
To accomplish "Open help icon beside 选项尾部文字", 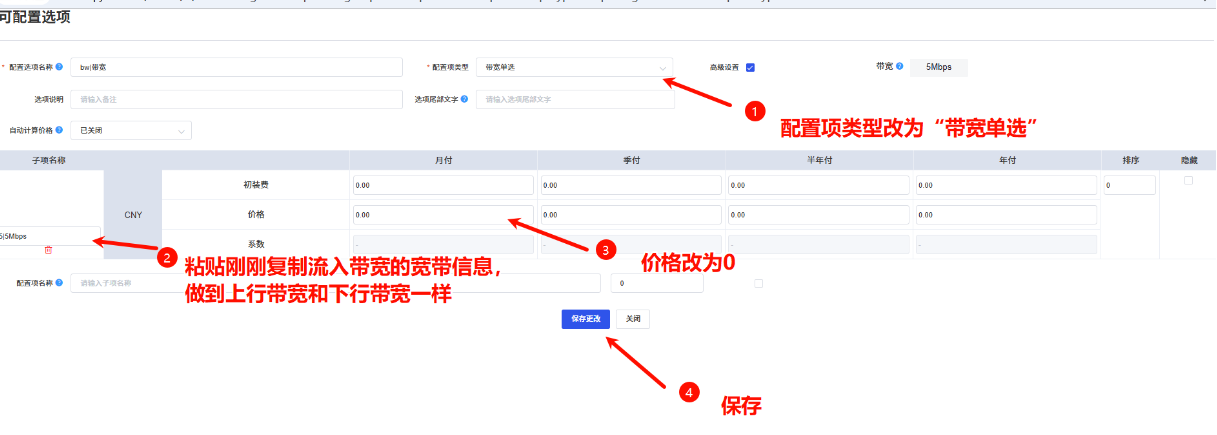I will click(x=465, y=99).
